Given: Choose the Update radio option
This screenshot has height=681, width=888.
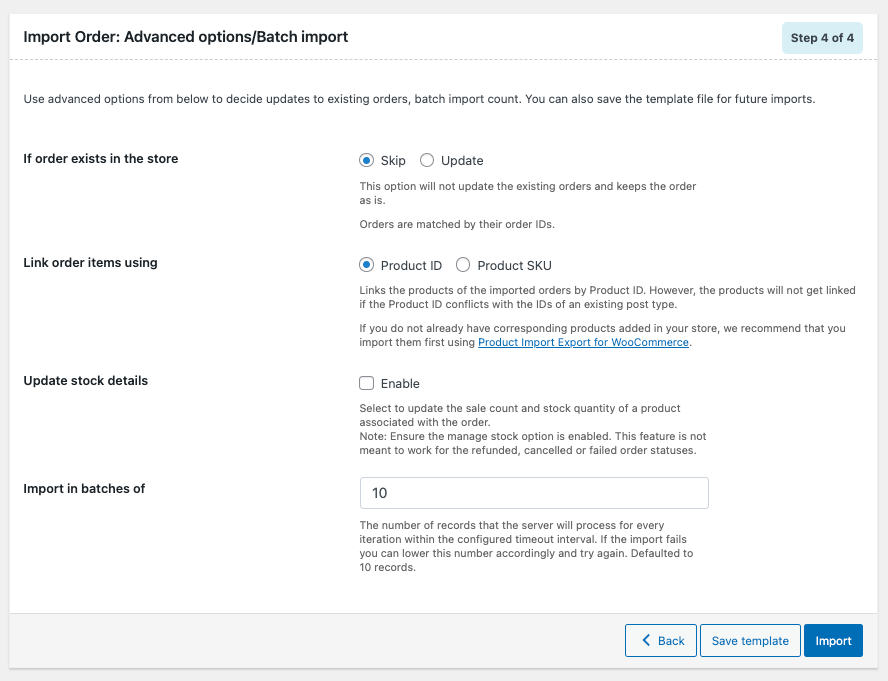Looking at the screenshot, I should [427, 160].
